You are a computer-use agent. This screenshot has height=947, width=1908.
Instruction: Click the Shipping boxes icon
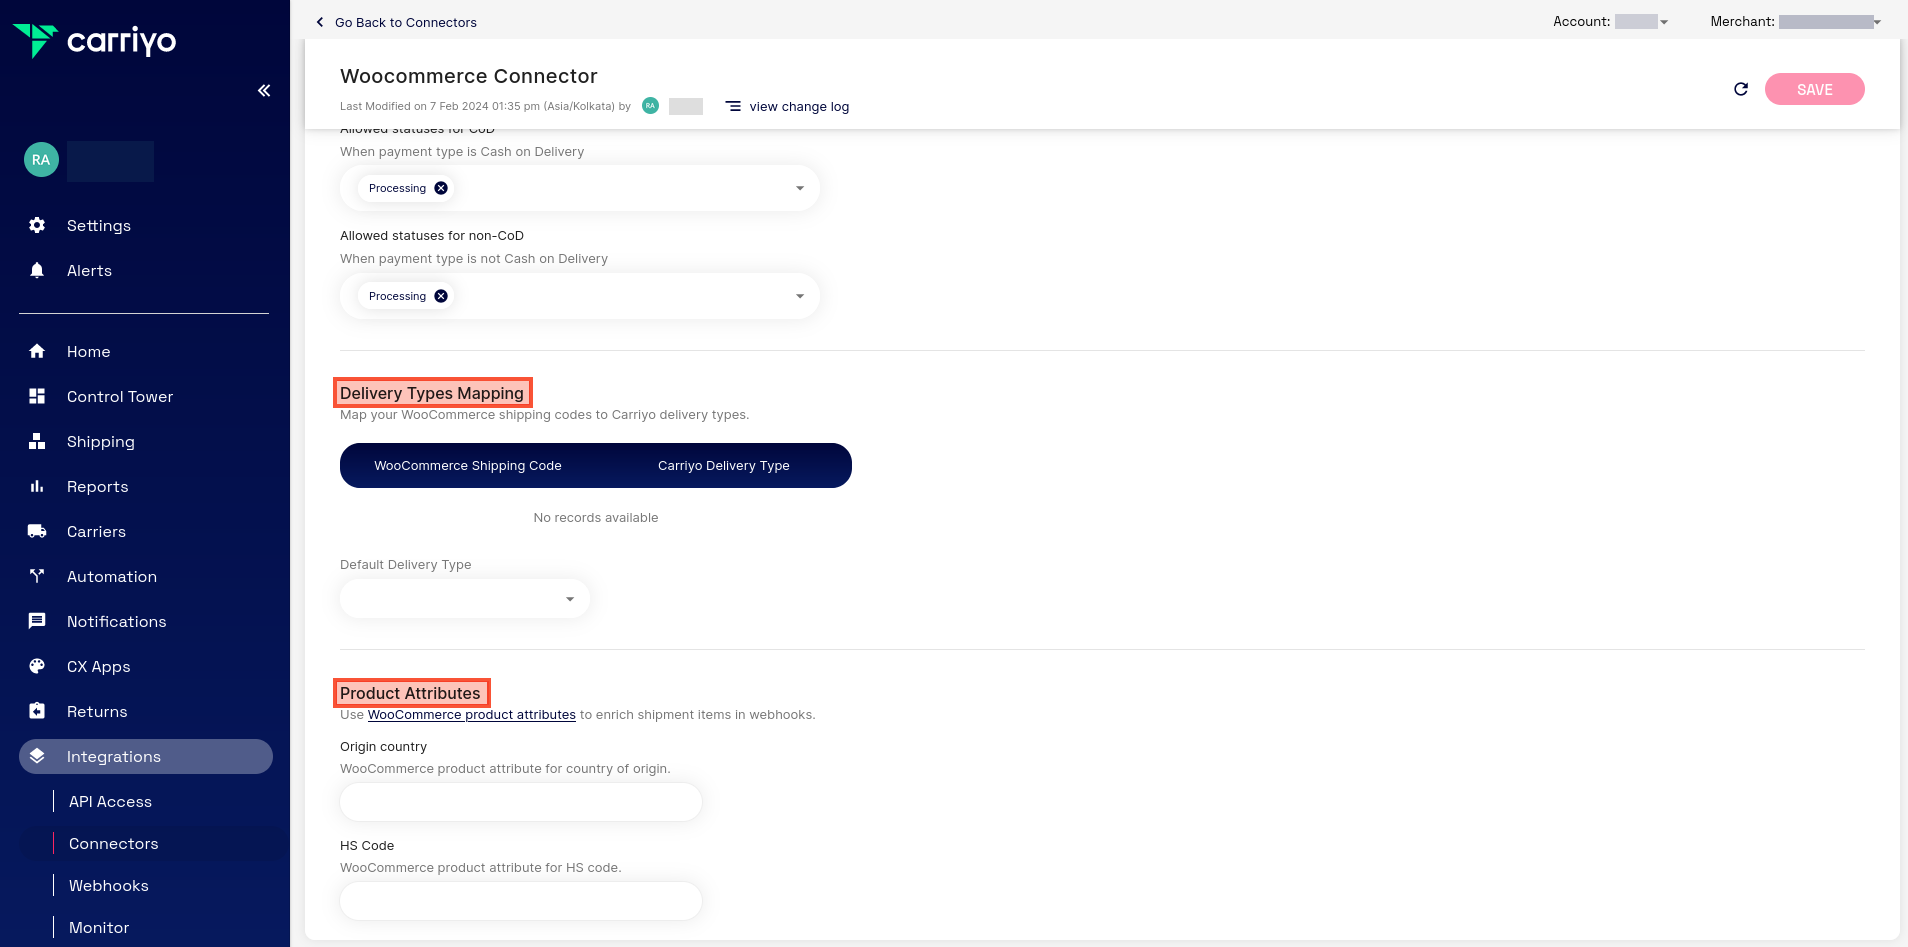tap(37, 441)
